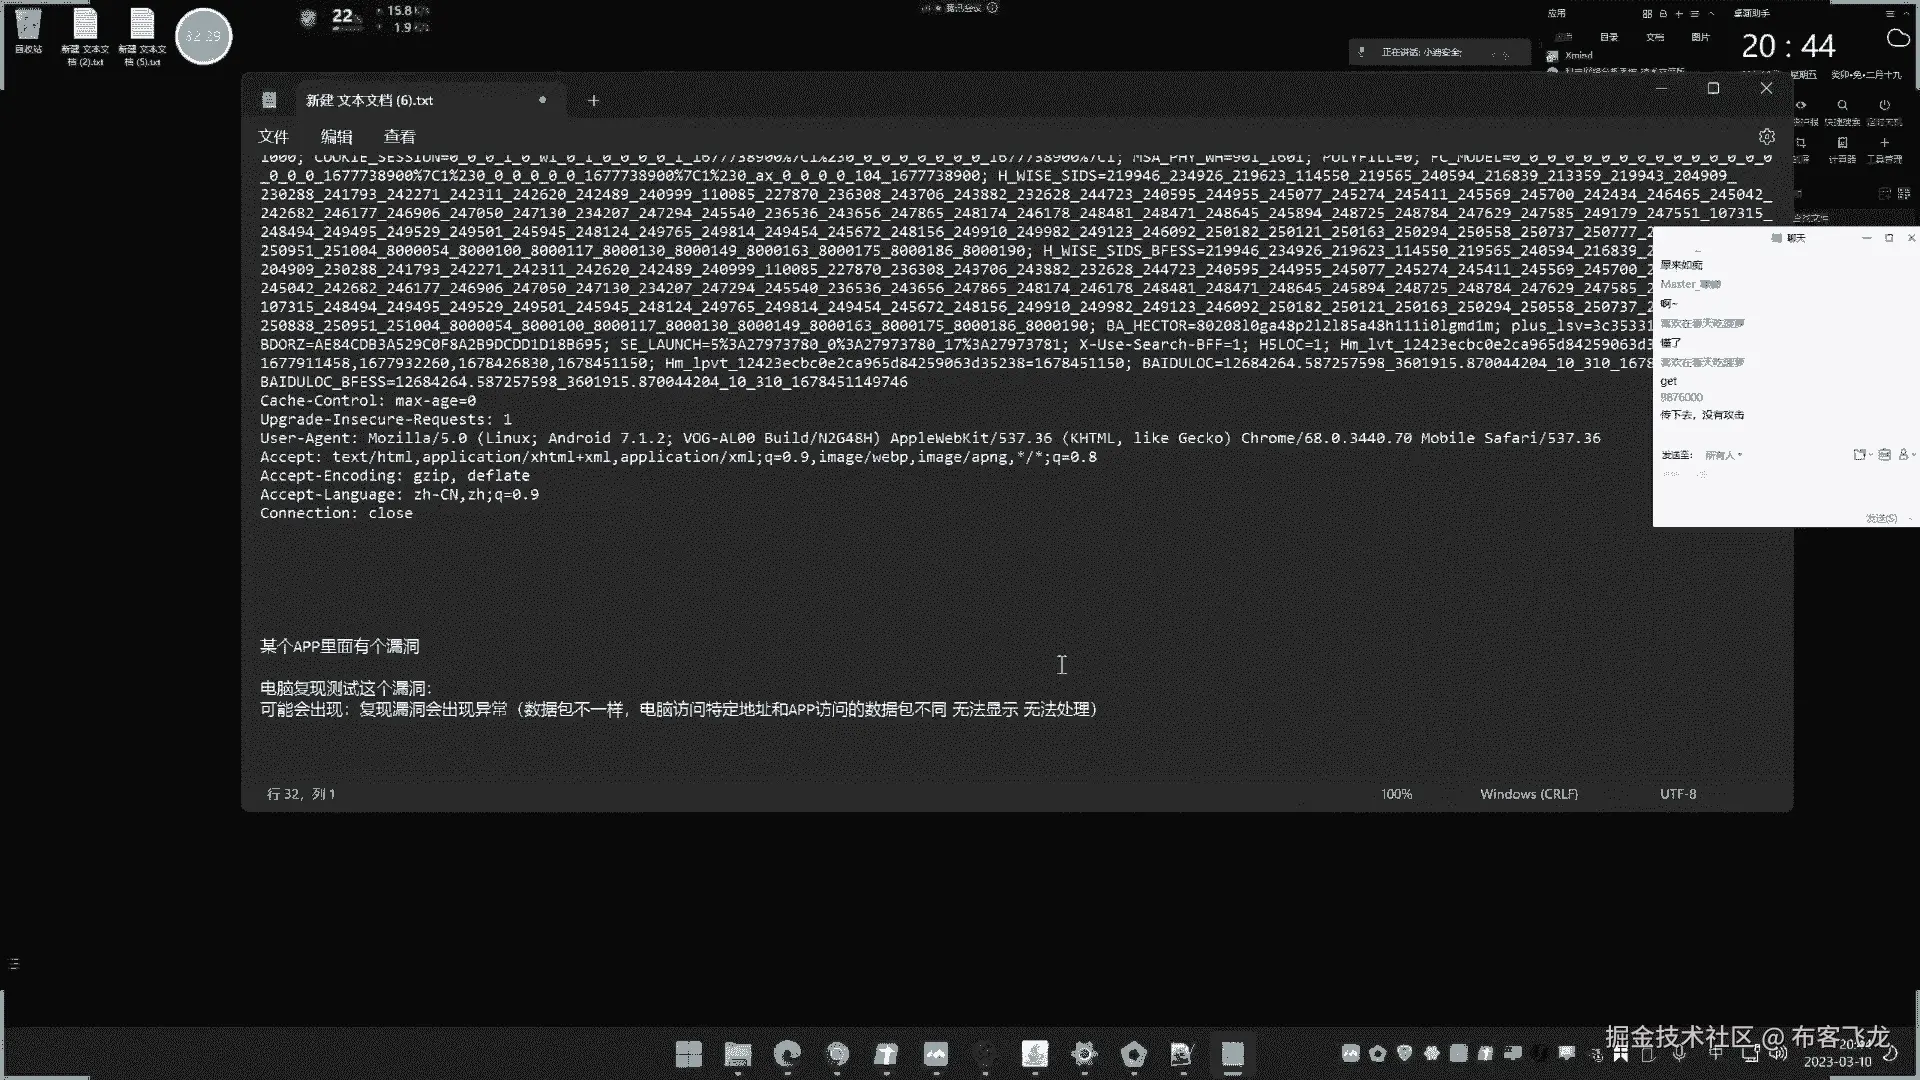Image resolution: width=1920 pixels, height=1080 pixels.
Task: Launch Microsoft Edge from the taskbar
Action: tap(787, 1054)
